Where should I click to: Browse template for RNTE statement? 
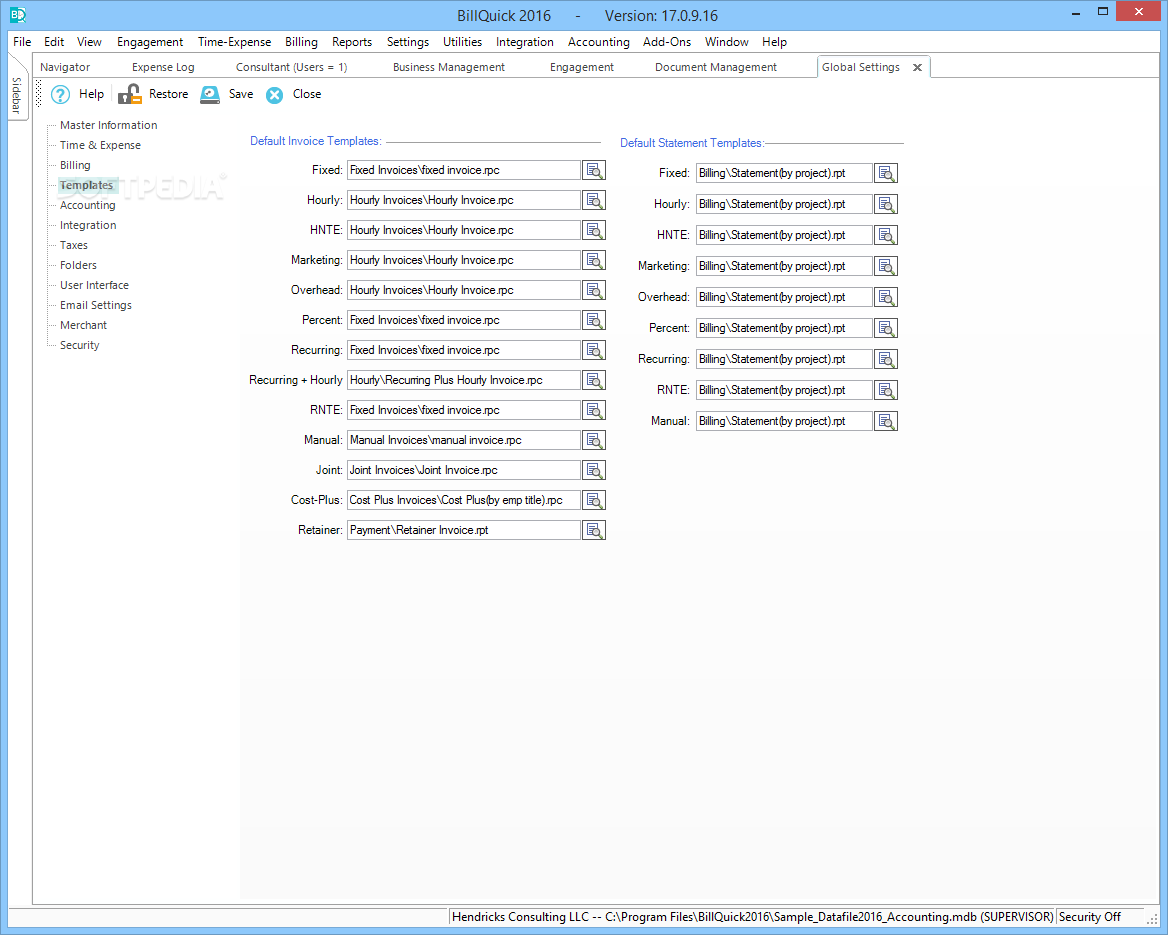[886, 390]
